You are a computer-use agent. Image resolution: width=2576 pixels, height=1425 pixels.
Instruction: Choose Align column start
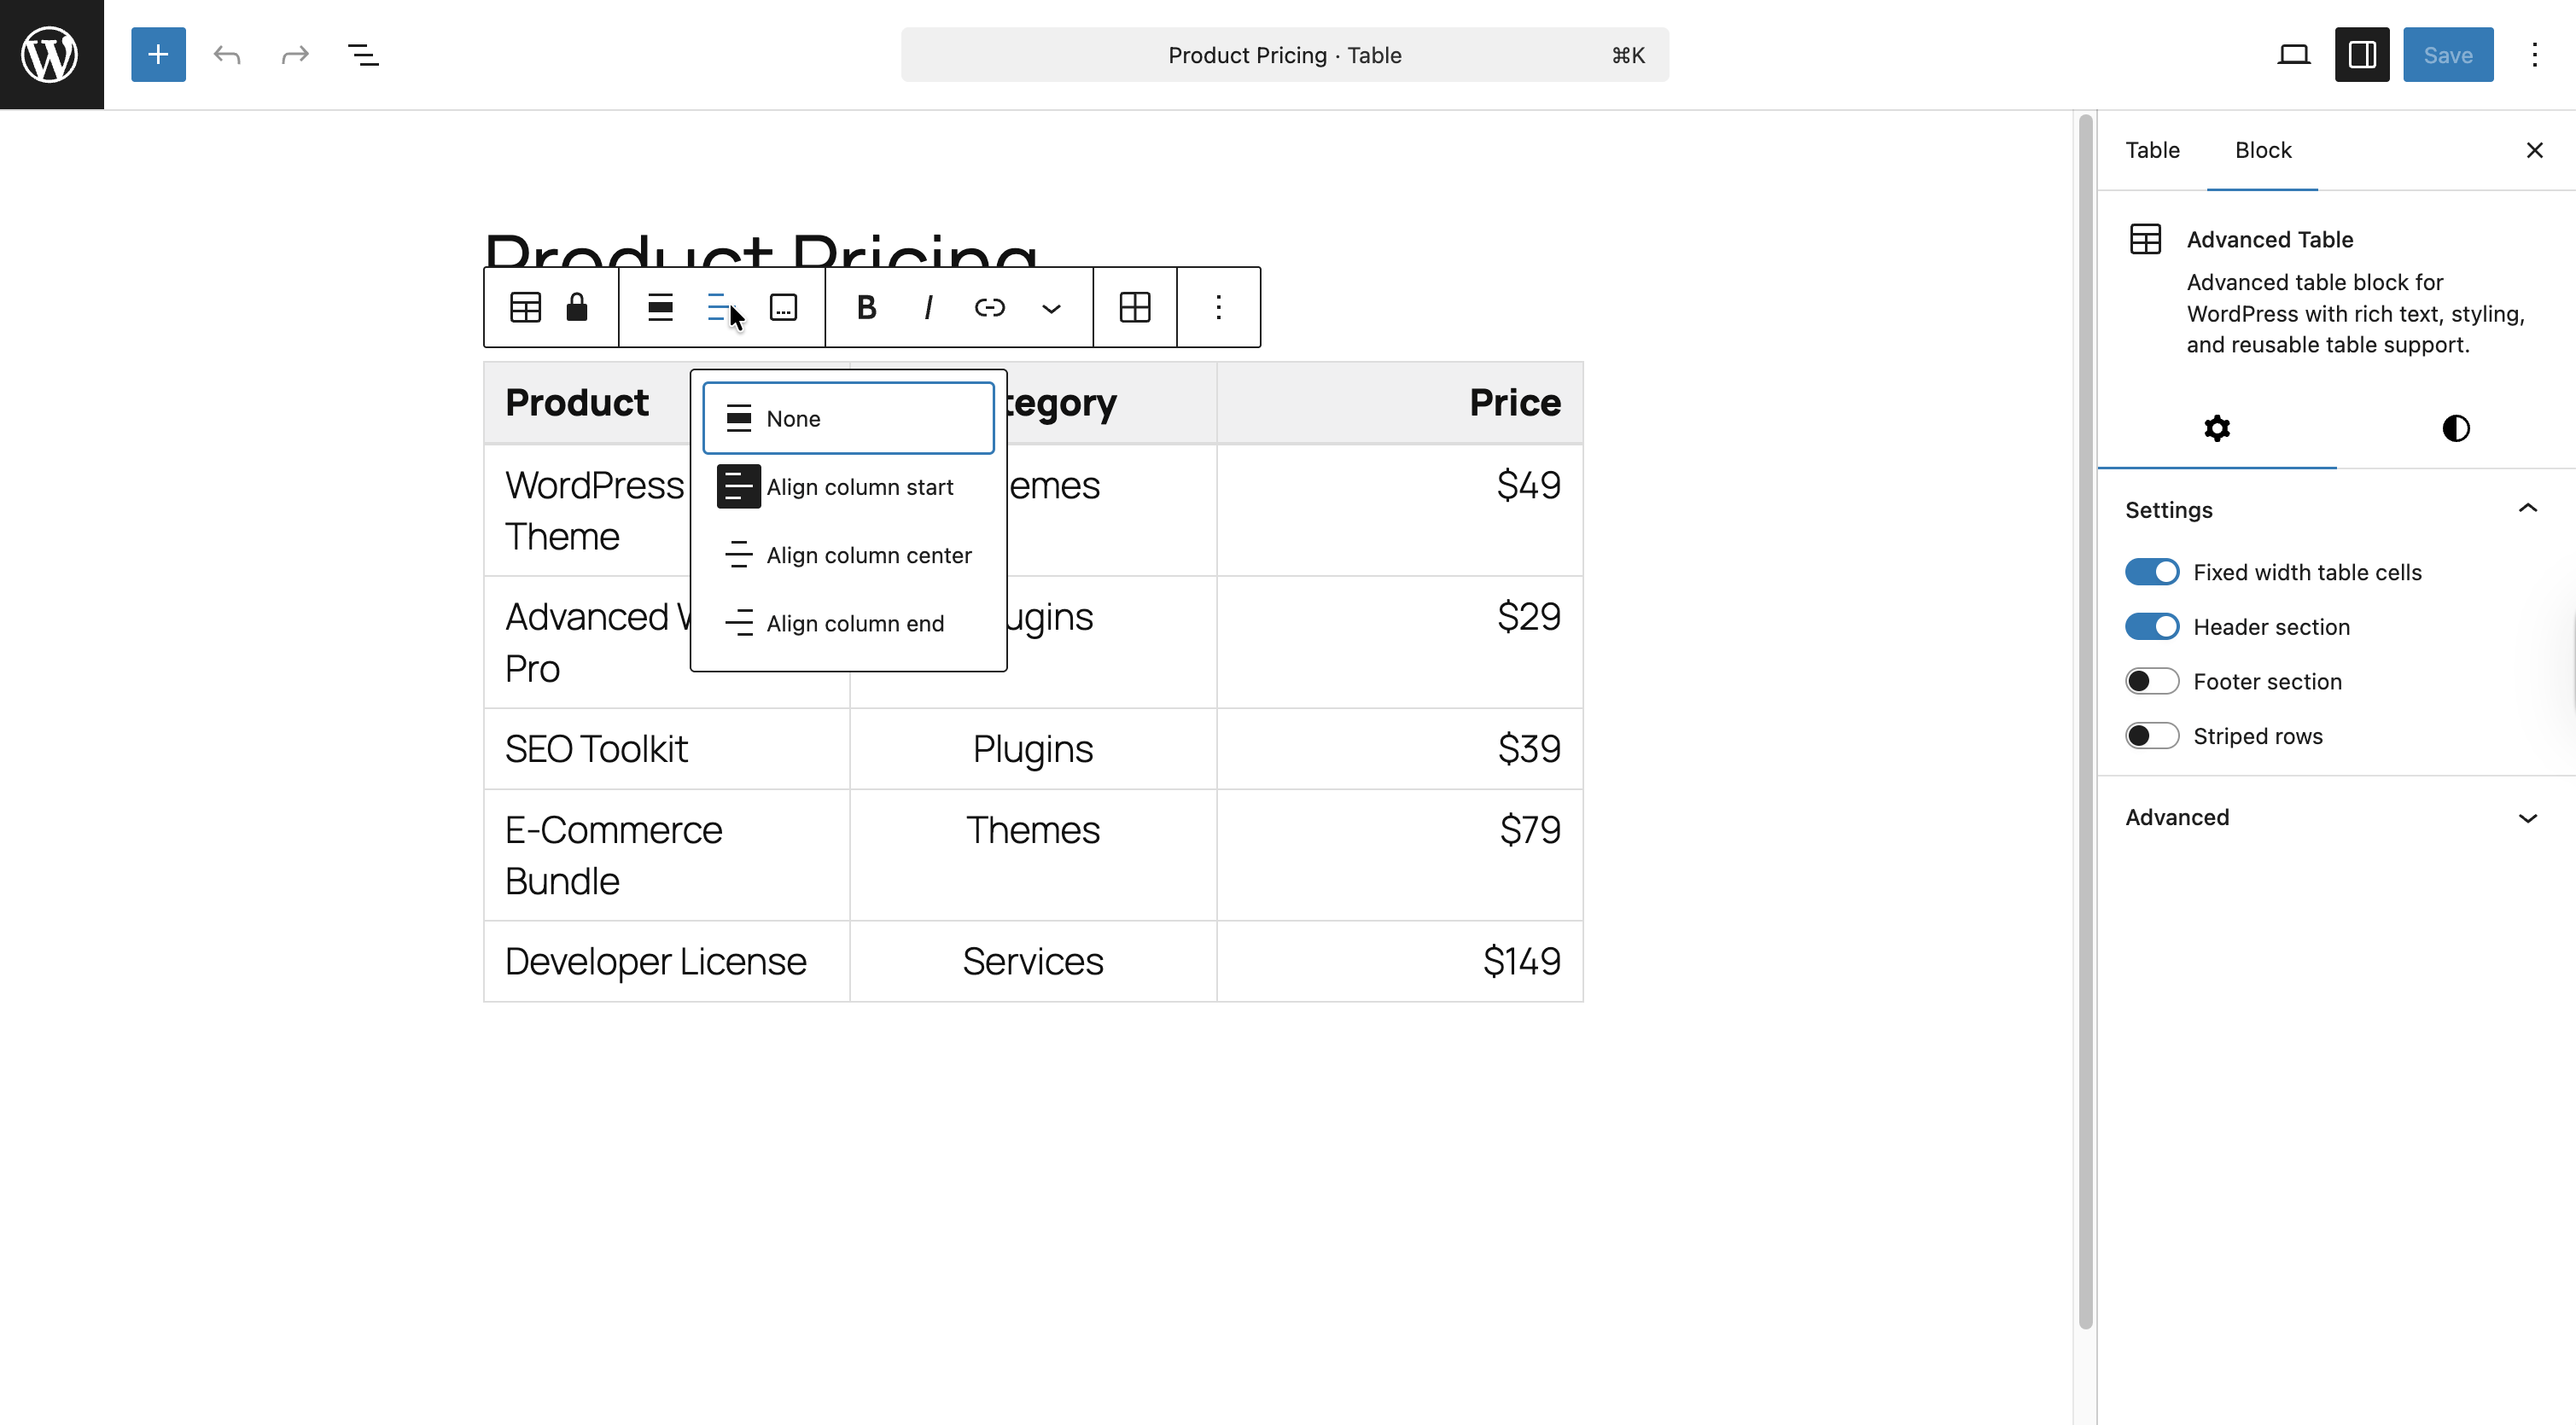tap(848, 487)
